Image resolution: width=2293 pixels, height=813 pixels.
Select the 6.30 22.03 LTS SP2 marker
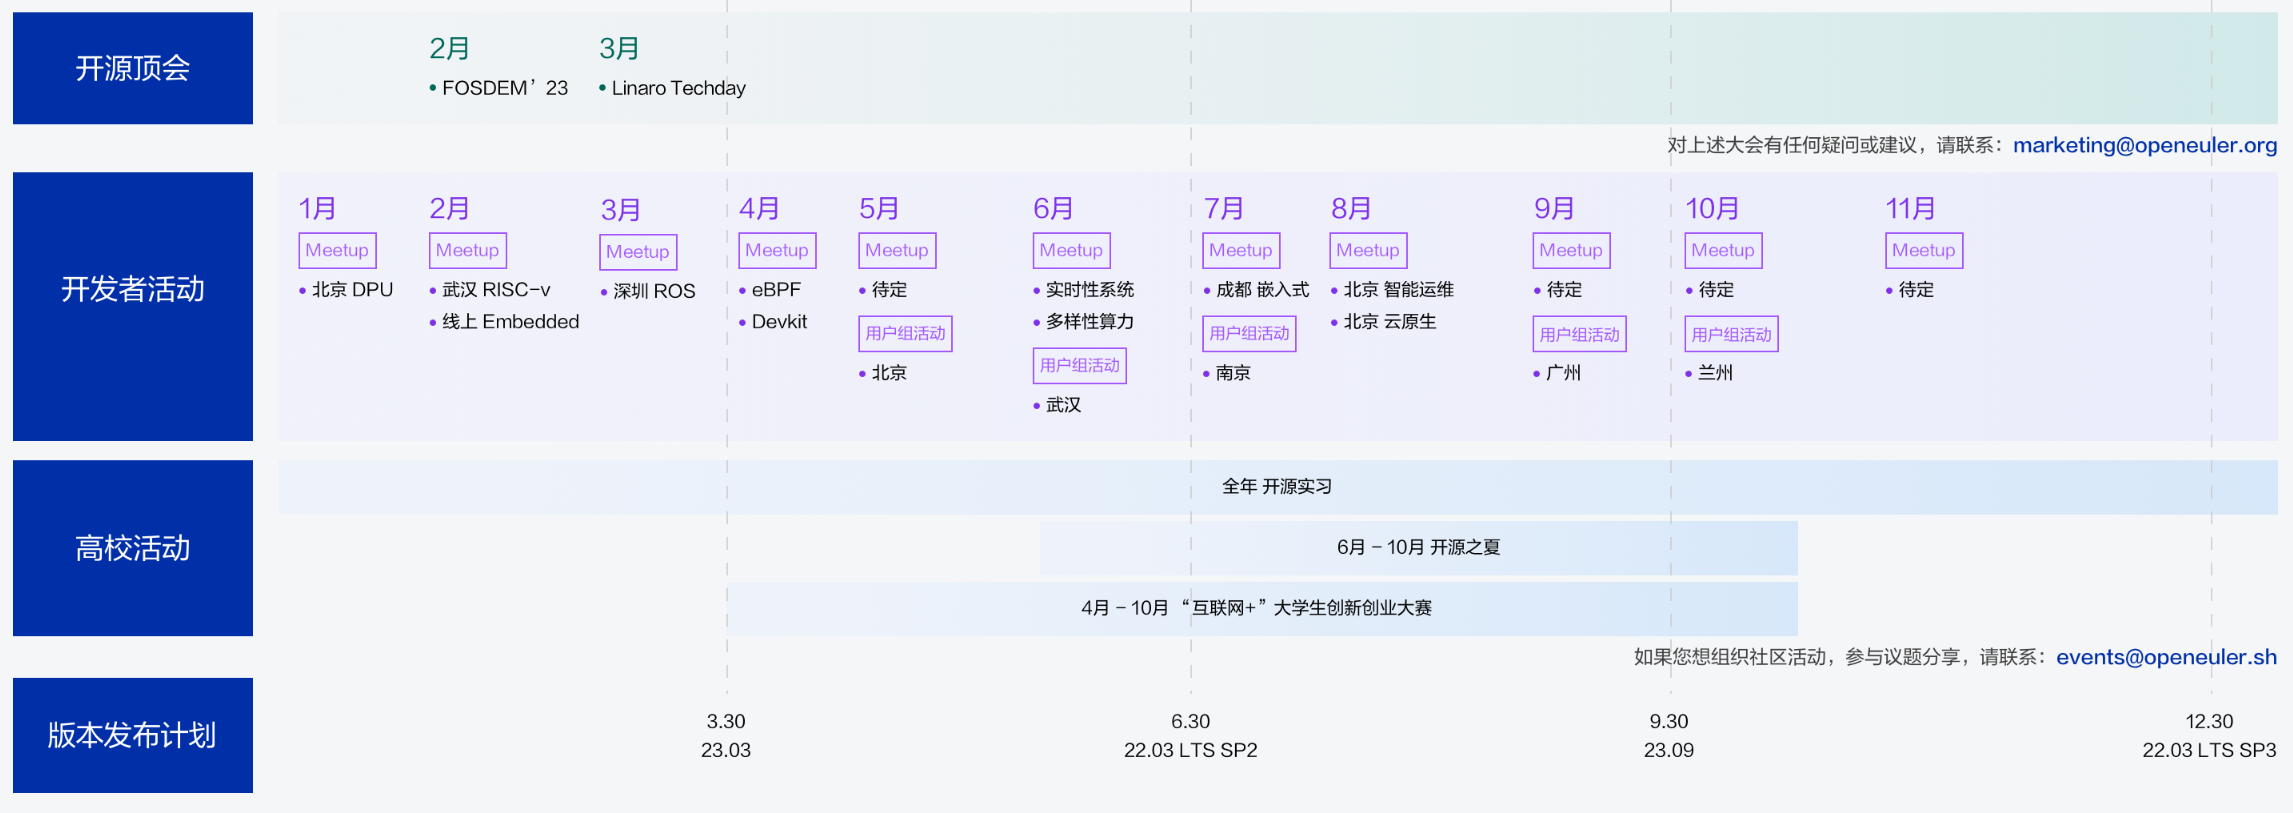(1190, 736)
